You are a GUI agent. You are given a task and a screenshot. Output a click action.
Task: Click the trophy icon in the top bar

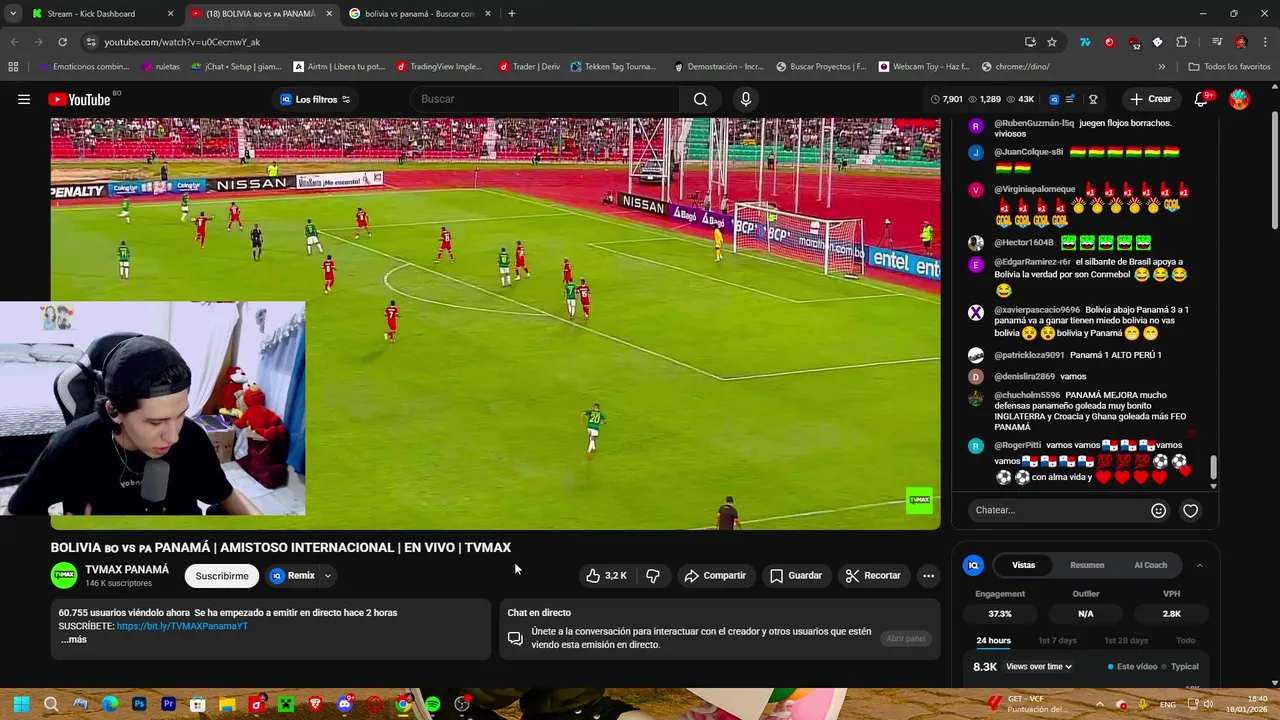tap(1093, 99)
